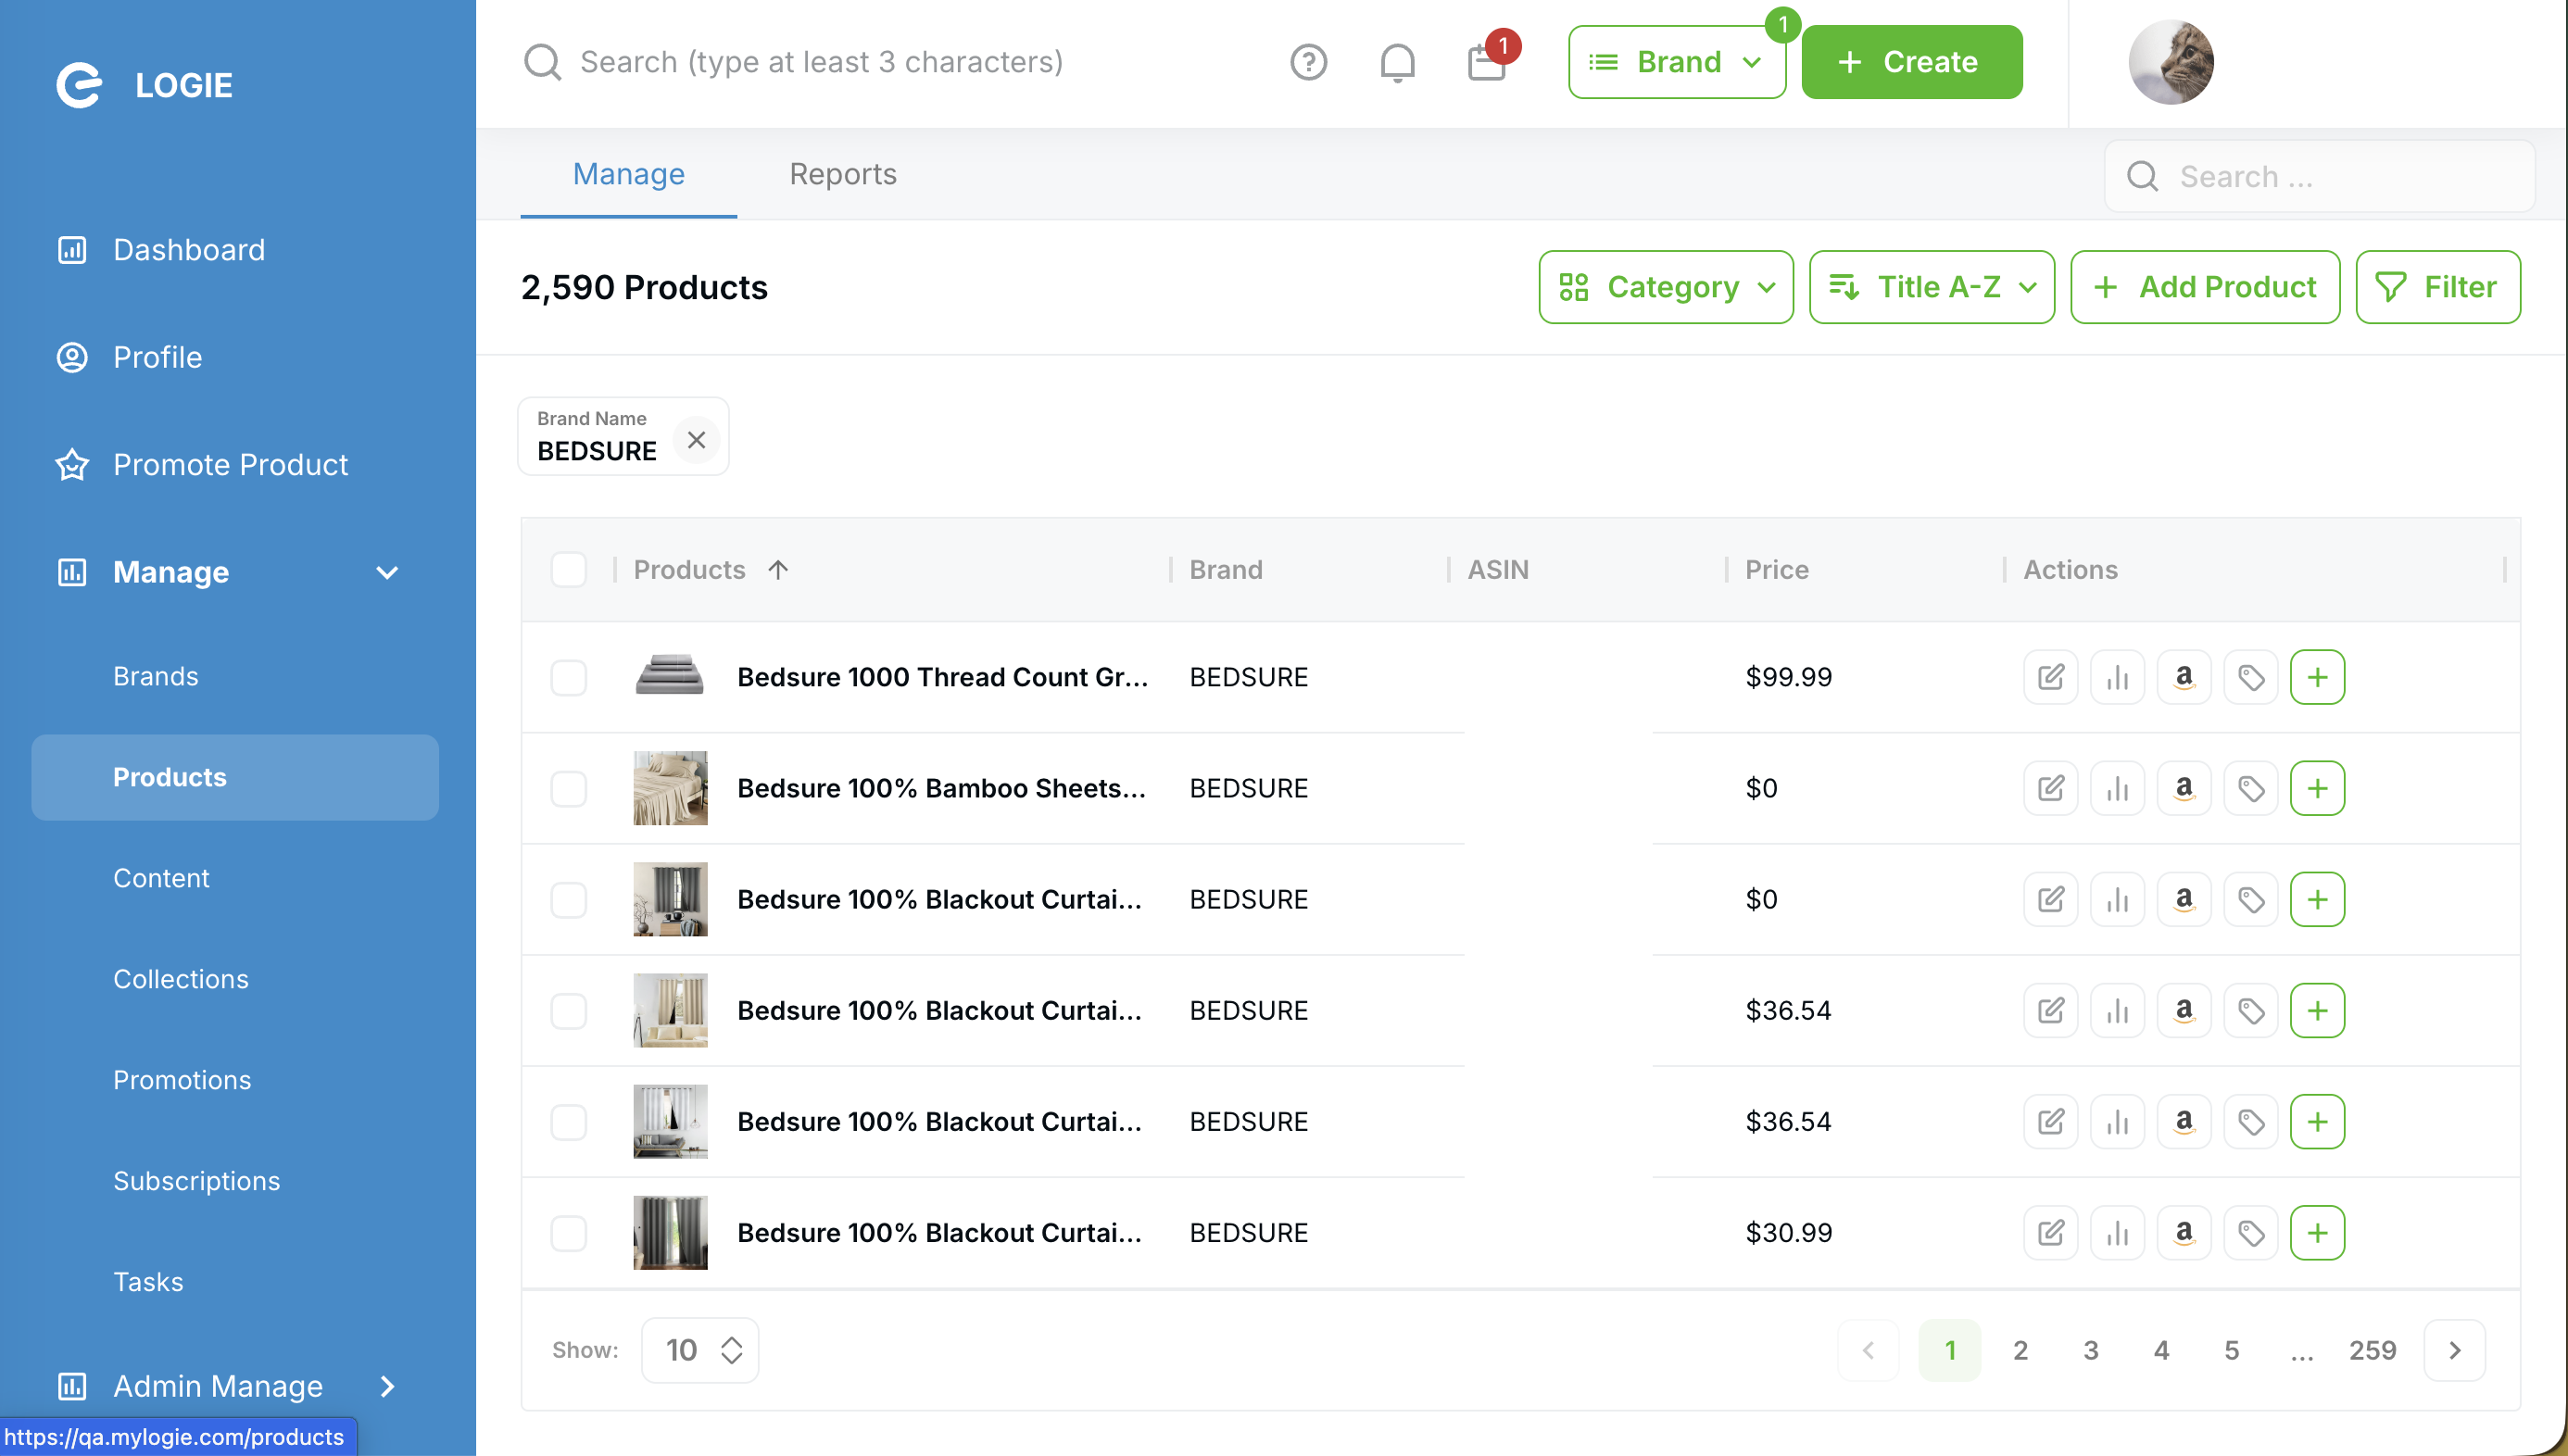View stats for the $30.99 Blackout Curtain
2568x1456 pixels.
click(2117, 1233)
